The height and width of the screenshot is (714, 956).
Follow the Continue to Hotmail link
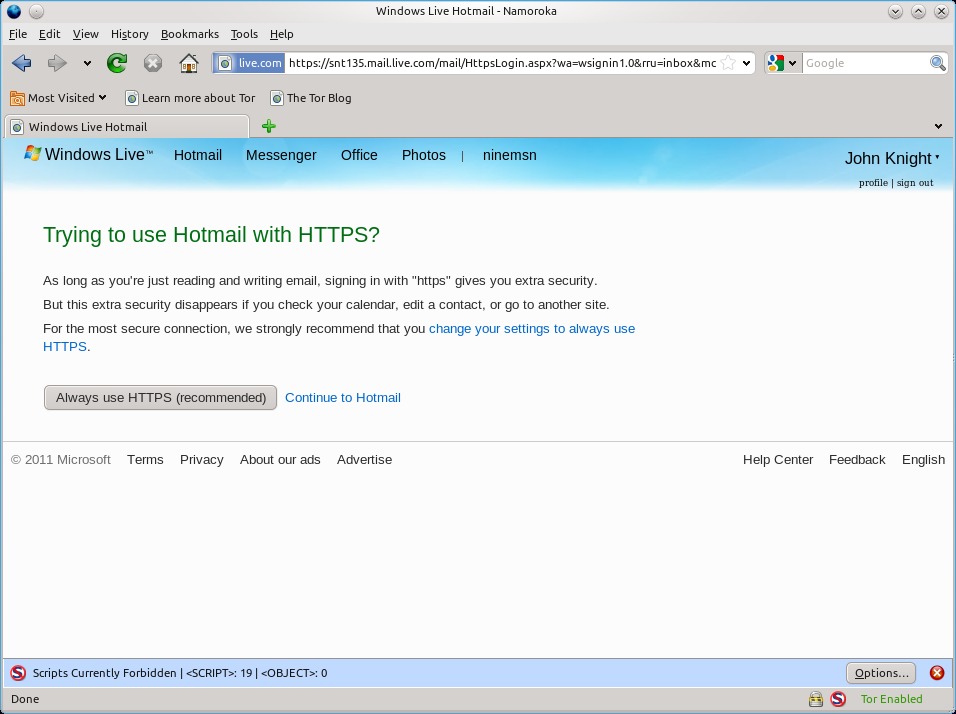(342, 397)
